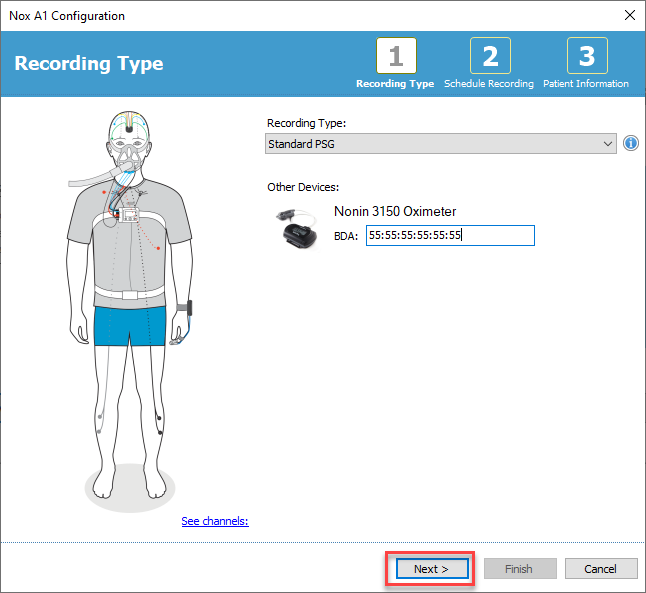Click the BDA address input field
The height and width of the screenshot is (593, 646).
point(450,235)
